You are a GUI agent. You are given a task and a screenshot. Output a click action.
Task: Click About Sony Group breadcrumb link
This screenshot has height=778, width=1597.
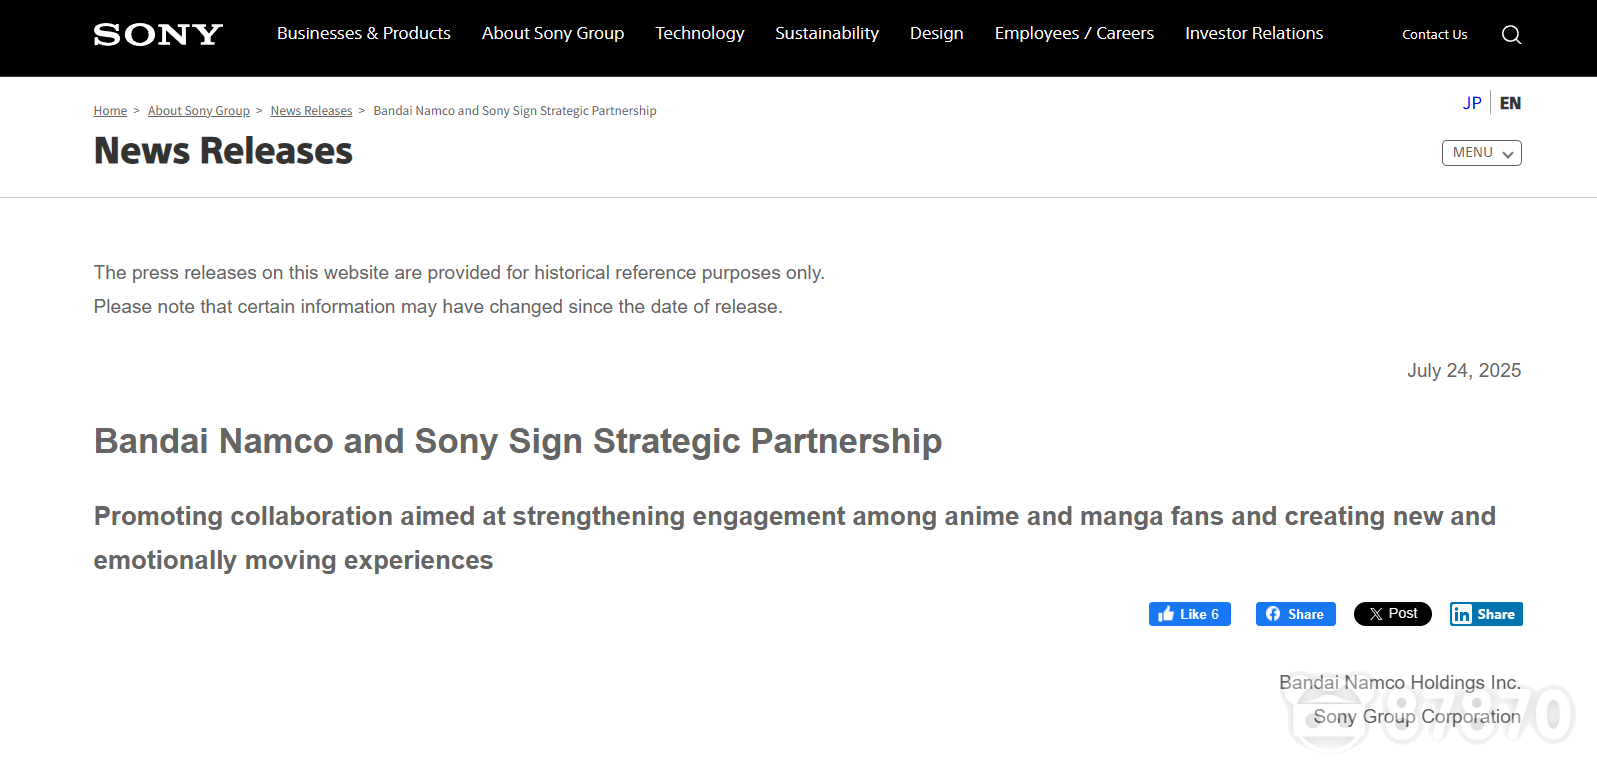tap(199, 111)
